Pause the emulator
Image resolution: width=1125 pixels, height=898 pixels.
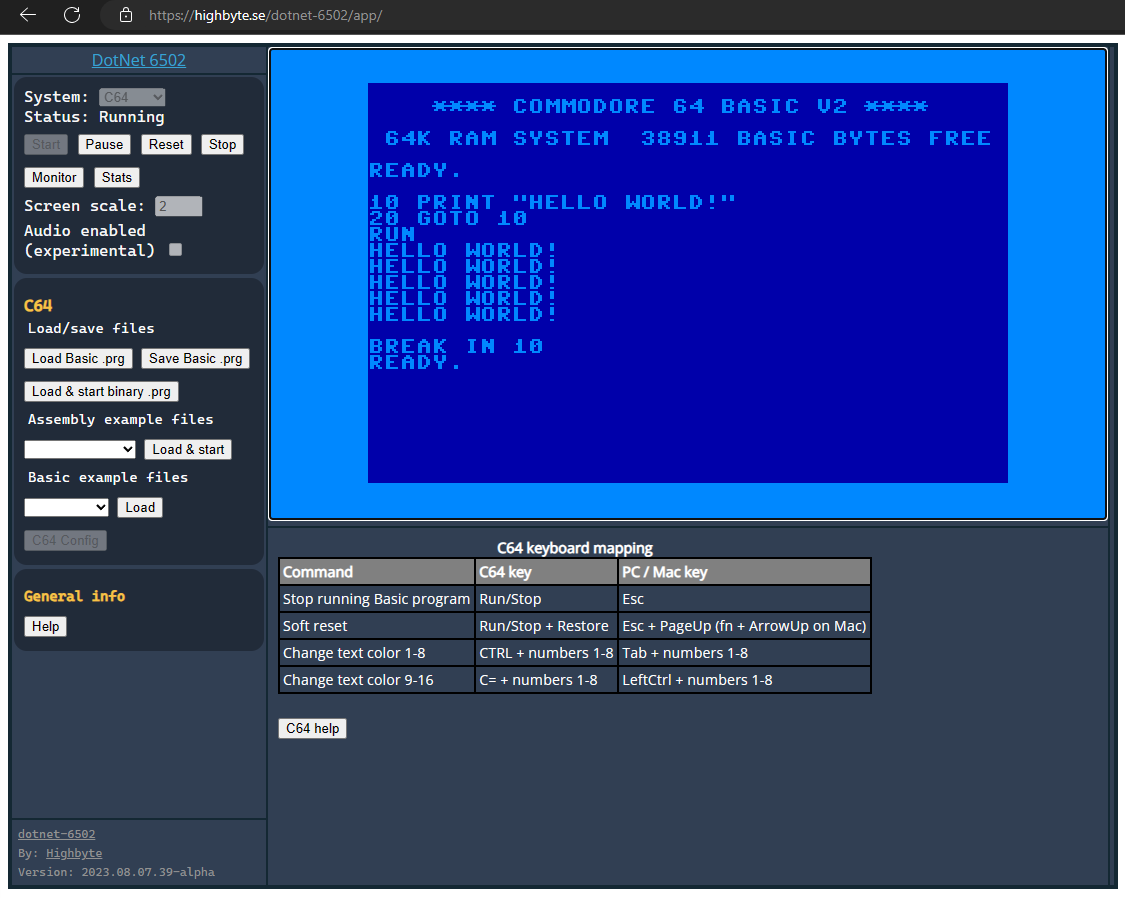tap(104, 144)
